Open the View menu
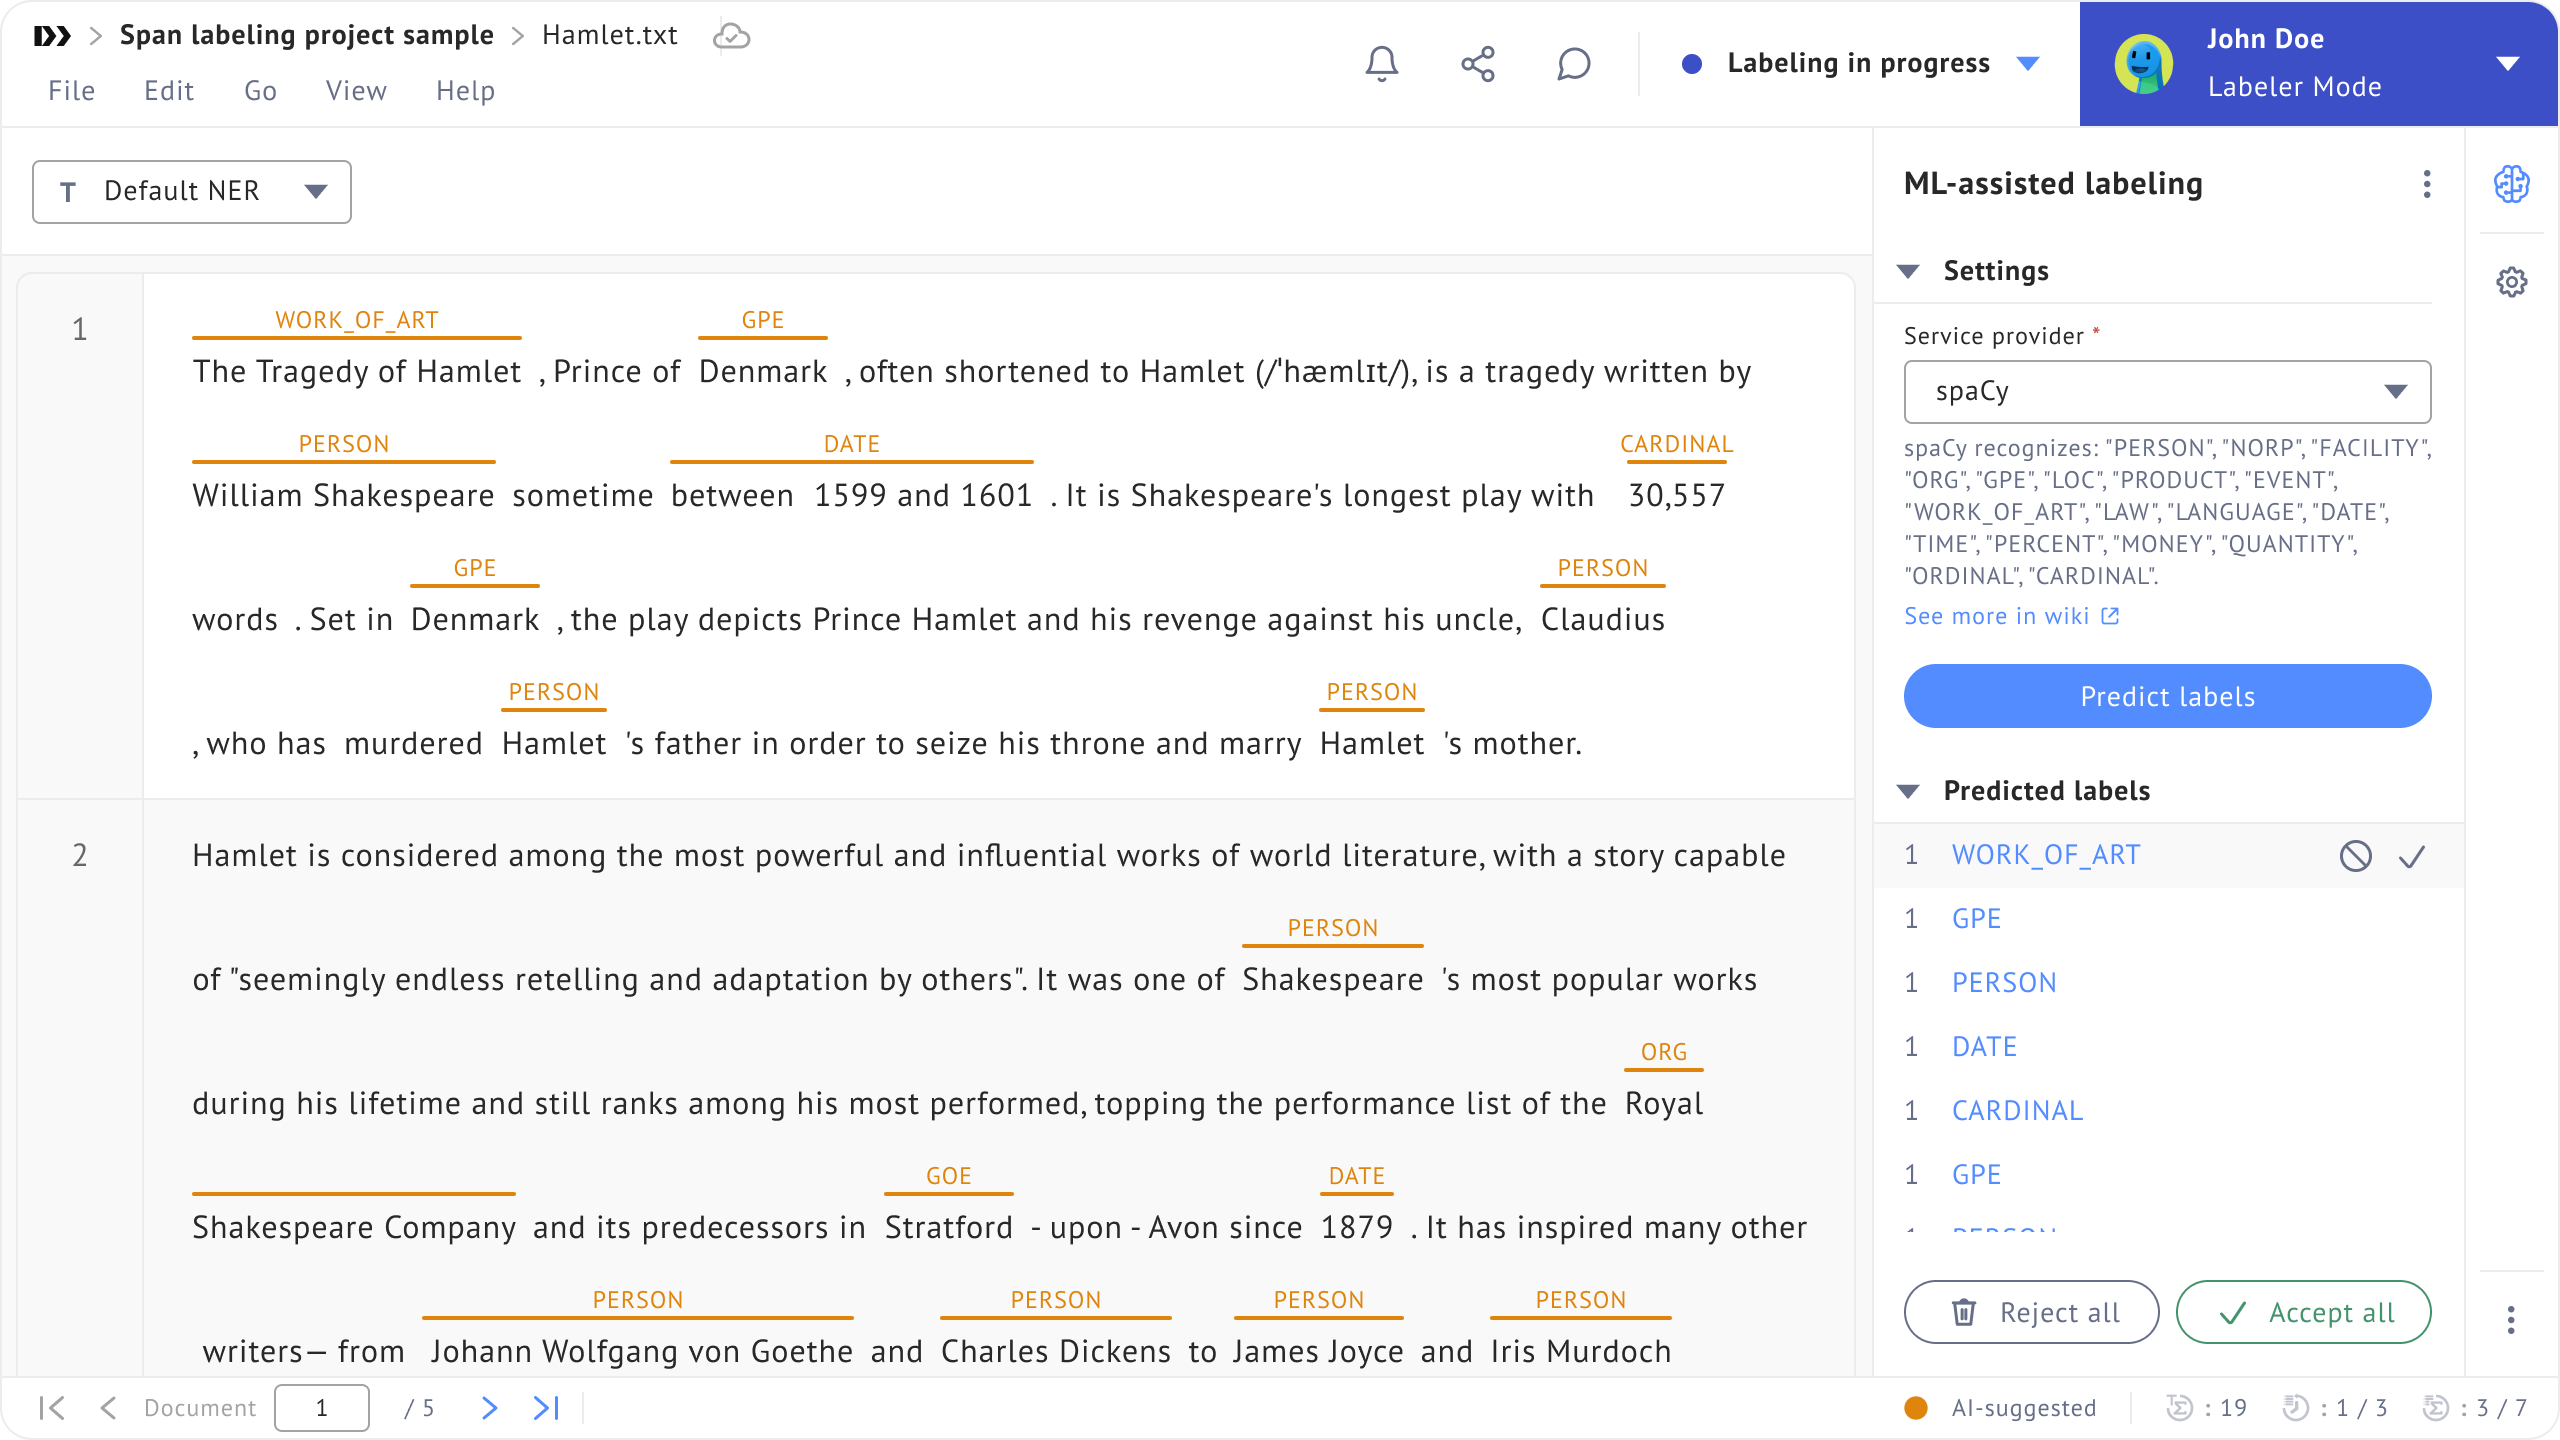The height and width of the screenshot is (1440, 2560). point(356,91)
